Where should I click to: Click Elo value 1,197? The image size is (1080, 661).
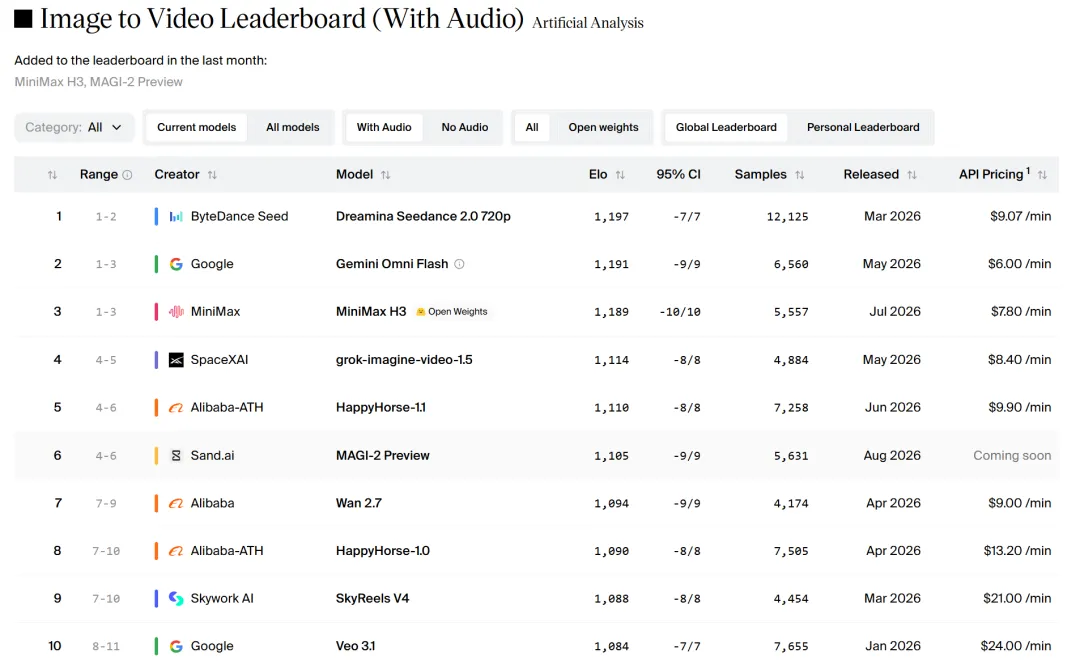[x=611, y=217]
